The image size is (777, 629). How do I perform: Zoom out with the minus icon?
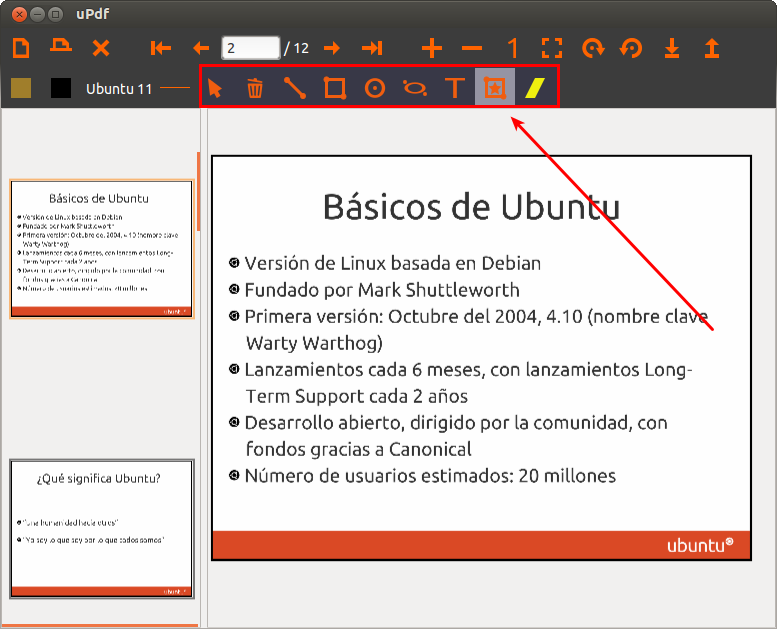[x=472, y=48]
